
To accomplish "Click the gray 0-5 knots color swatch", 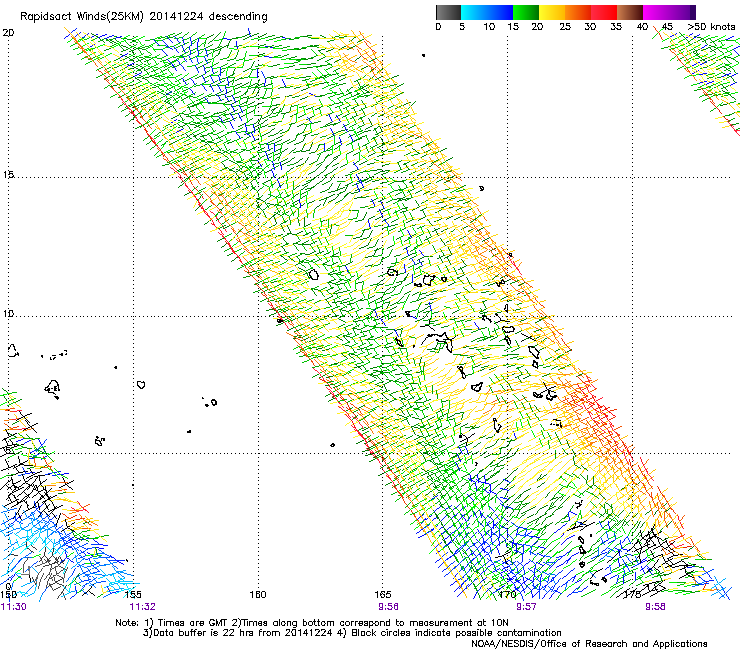I will click(x=448, y=12).
